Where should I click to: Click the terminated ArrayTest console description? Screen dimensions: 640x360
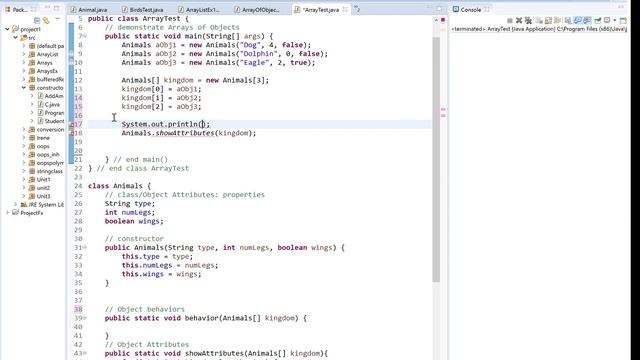[x=539, y=29]
